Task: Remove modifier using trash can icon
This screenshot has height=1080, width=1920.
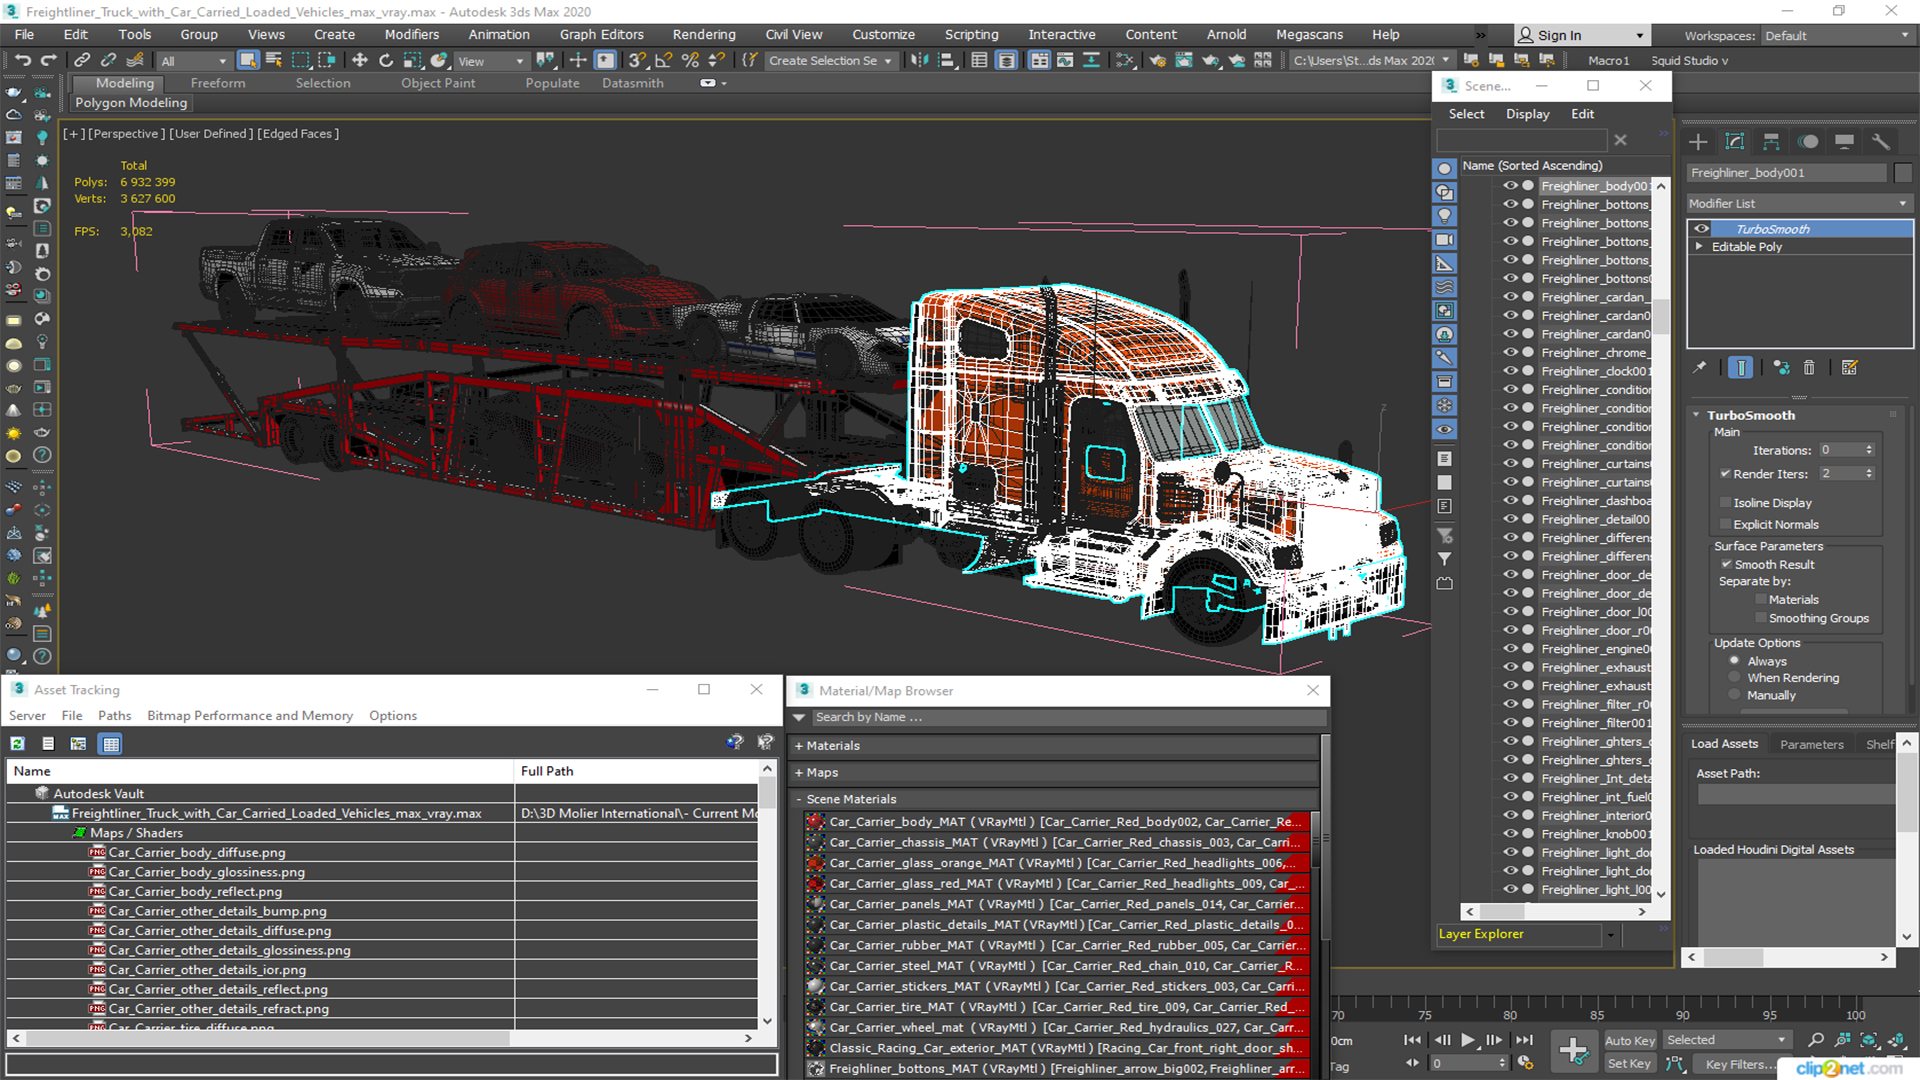Action: pos(1809,368)
